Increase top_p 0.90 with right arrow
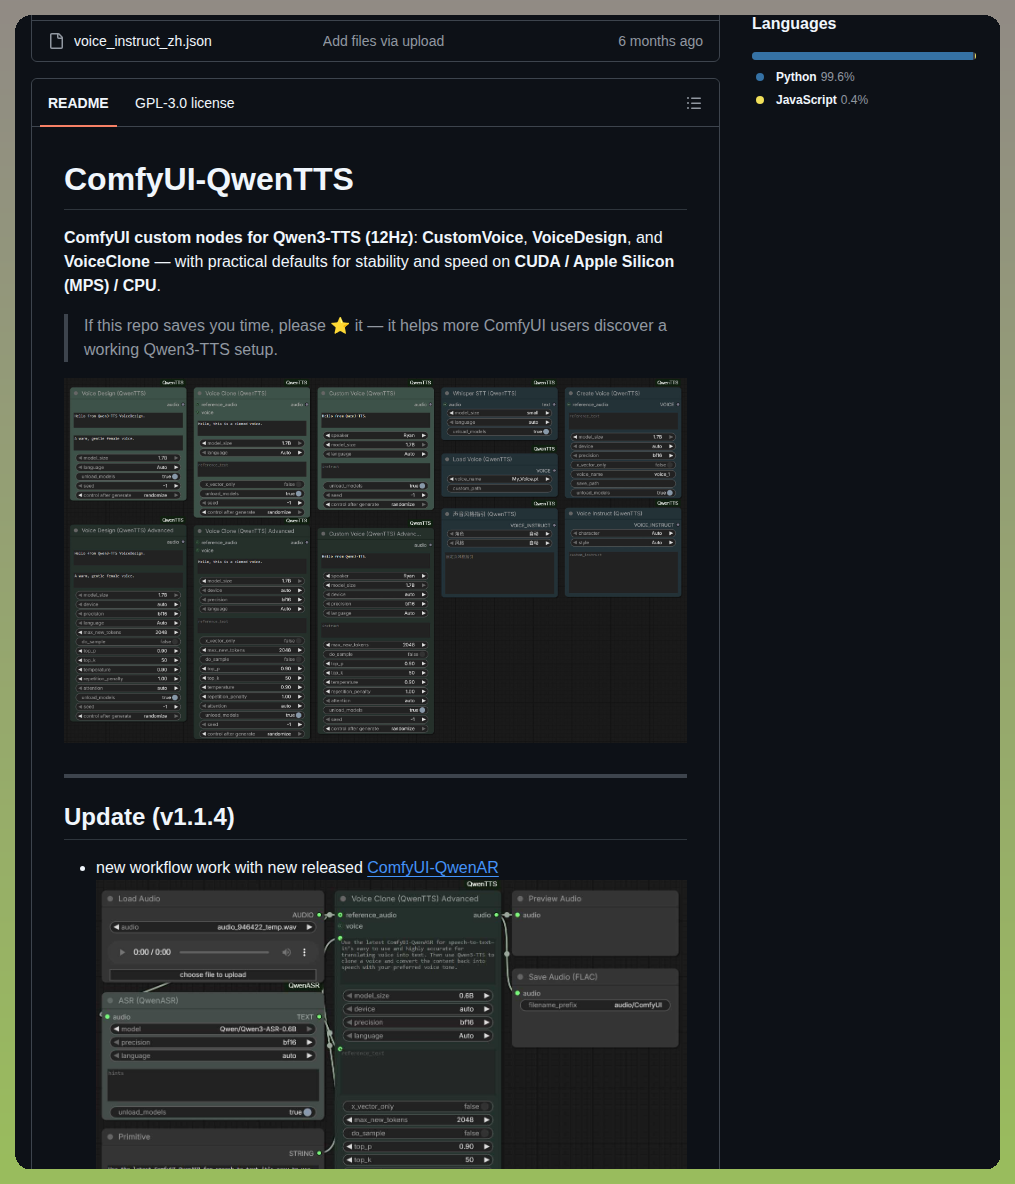The height and width of the screenshot is (1184, 1015). [x=486, y=1147]
